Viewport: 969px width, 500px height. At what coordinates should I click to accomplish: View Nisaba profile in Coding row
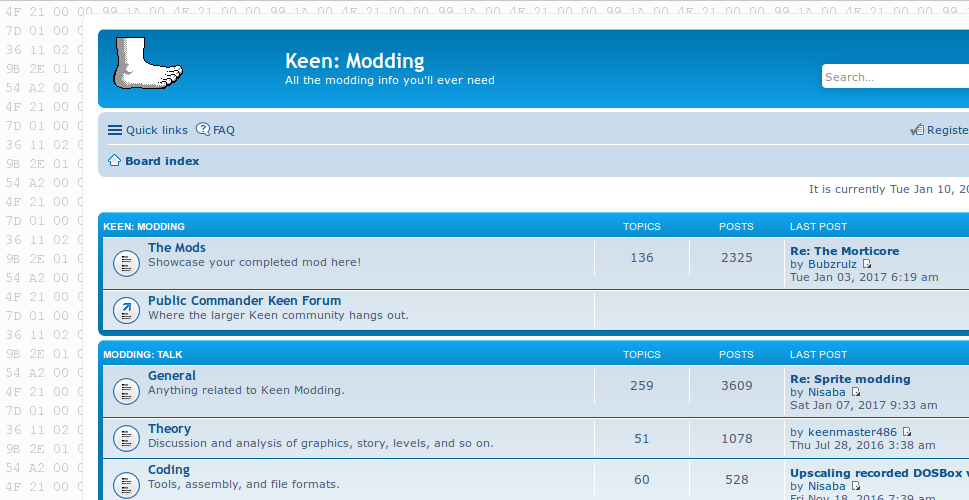coord(827,486)
